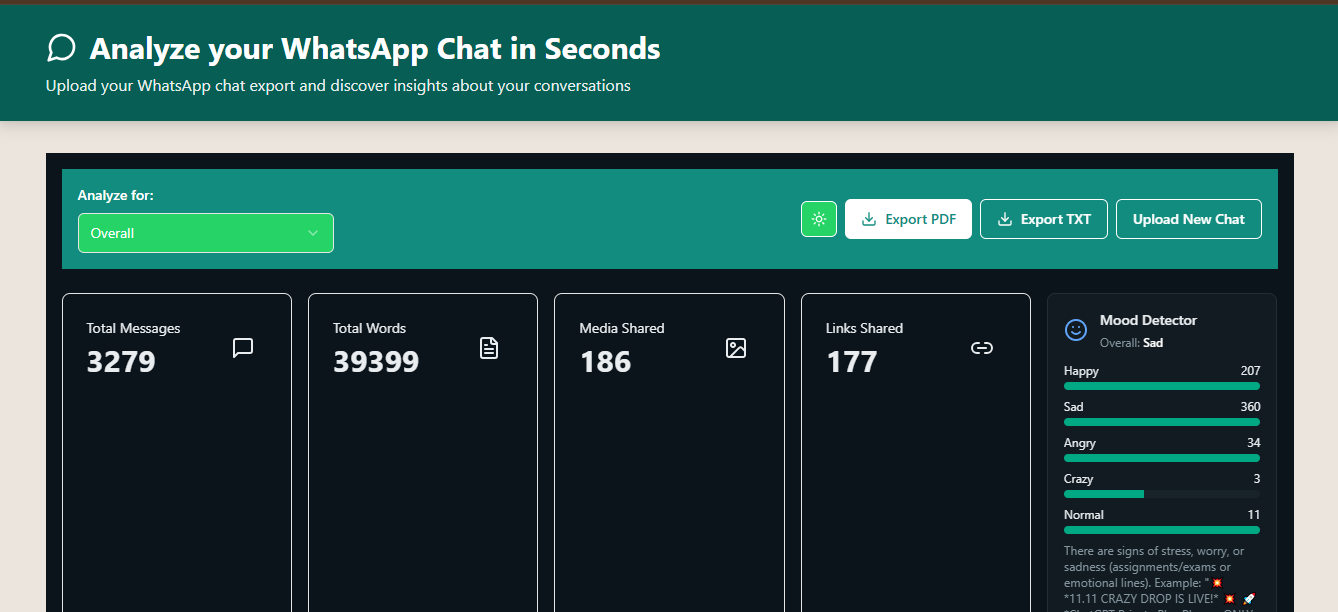Click the download icon in Export PDF
Screen dimensions: 1338x612
click(869, 219)
